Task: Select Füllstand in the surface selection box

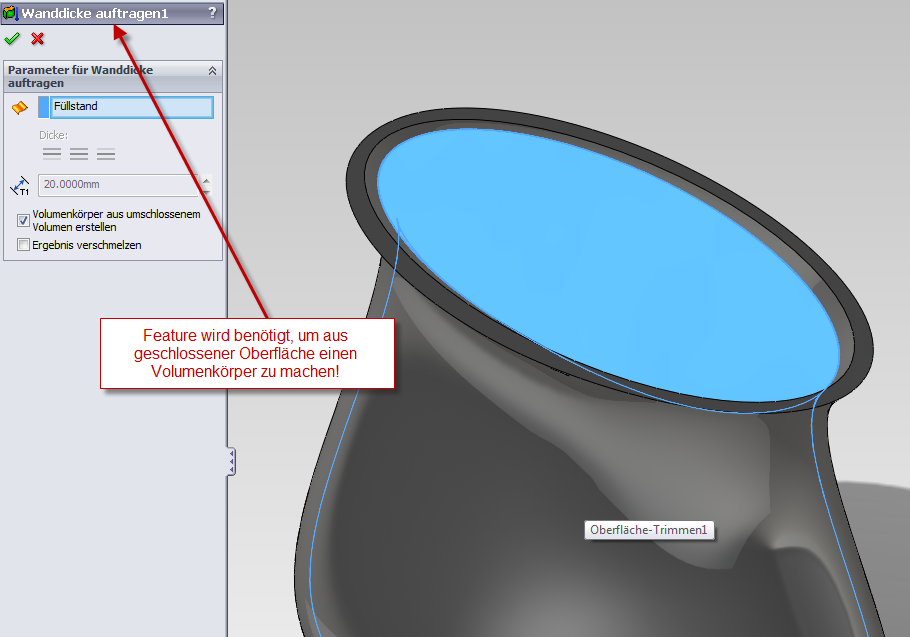Action: click(x=132, y=107)
